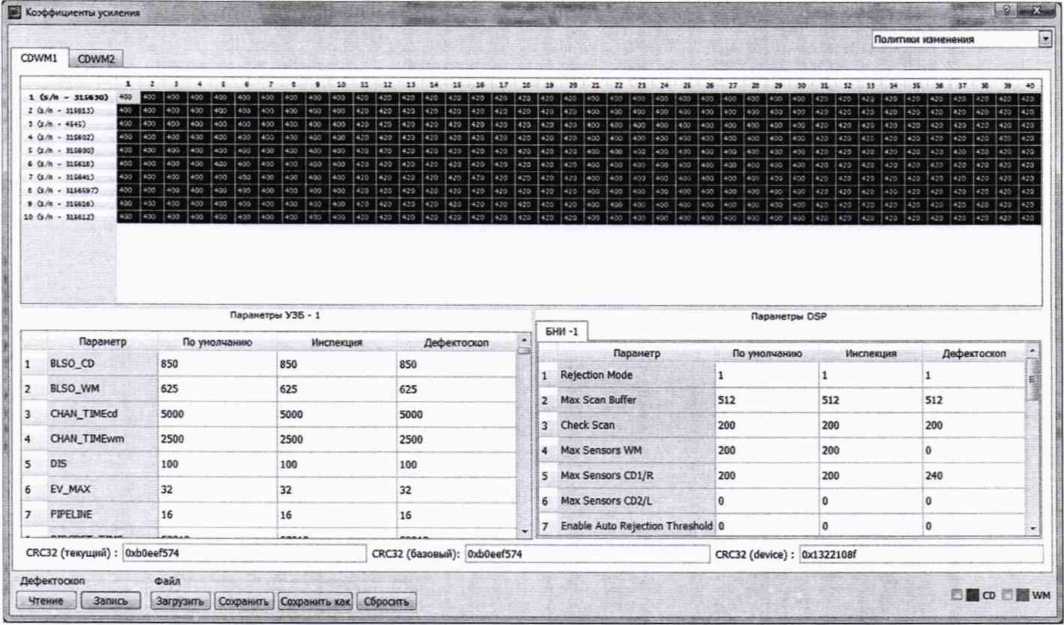Click the DSP table scrollbar thumb
Viewport: 1064px width, 625px height.
[1033, 378]
